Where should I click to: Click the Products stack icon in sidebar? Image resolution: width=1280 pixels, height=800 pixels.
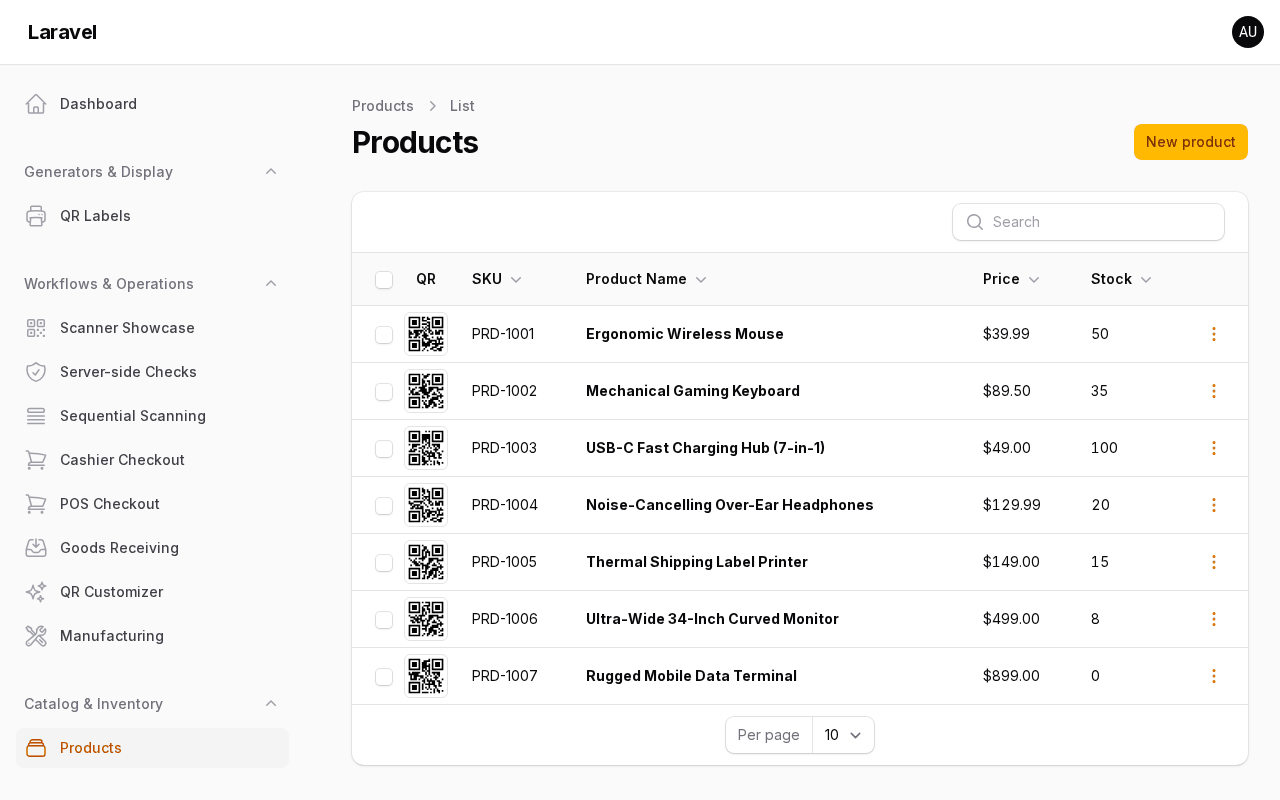point(36,748)
